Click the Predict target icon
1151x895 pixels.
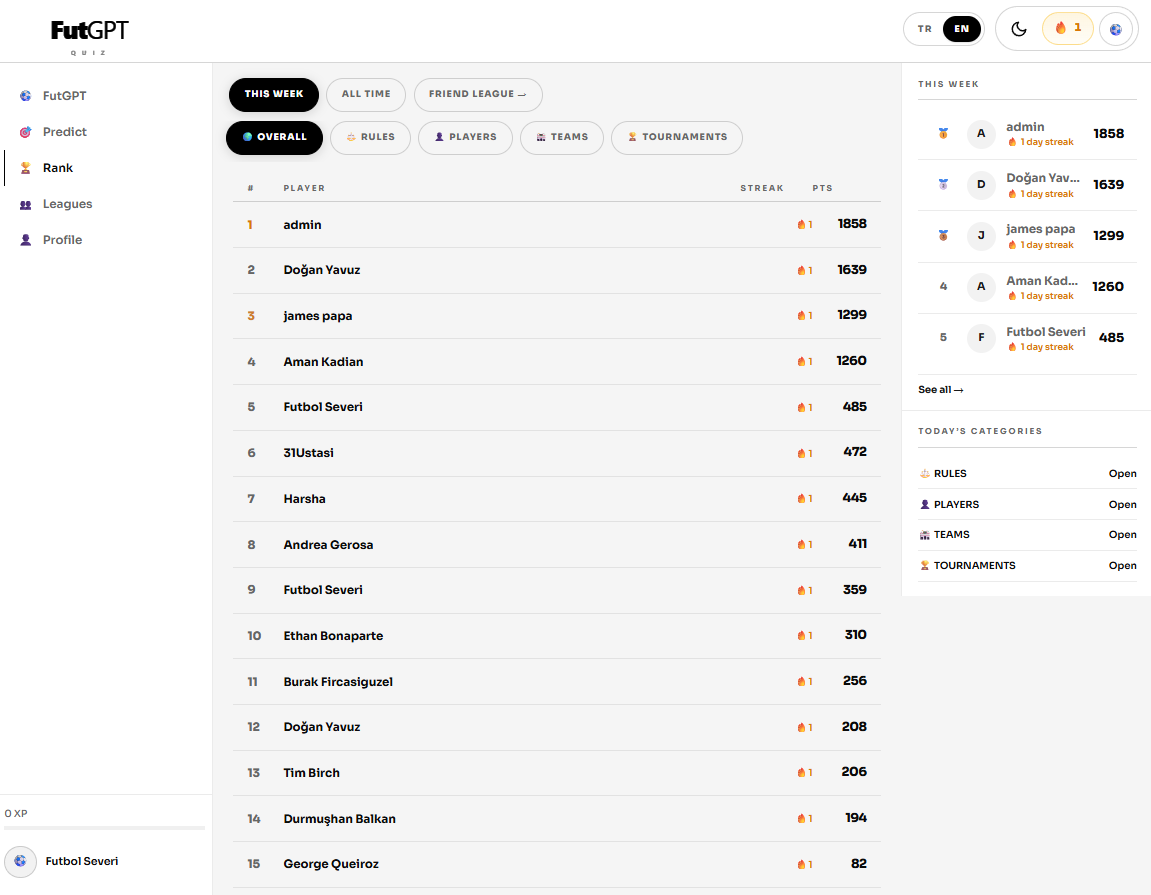[26, 131]
